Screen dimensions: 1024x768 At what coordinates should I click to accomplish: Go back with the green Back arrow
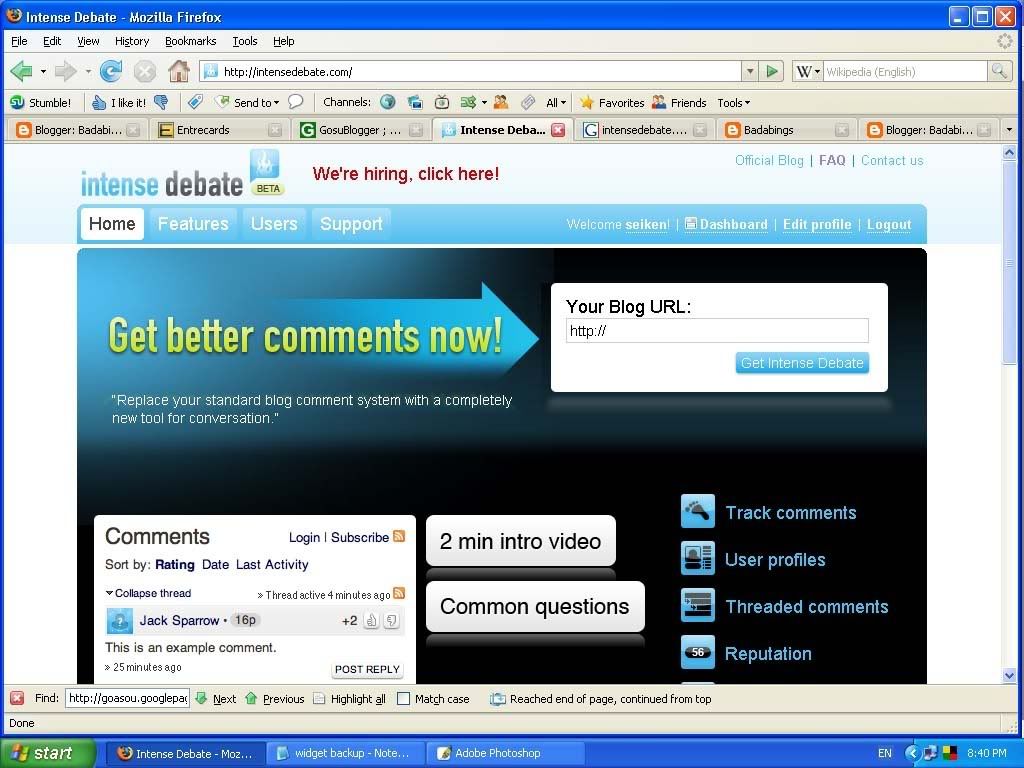(21, 71)
